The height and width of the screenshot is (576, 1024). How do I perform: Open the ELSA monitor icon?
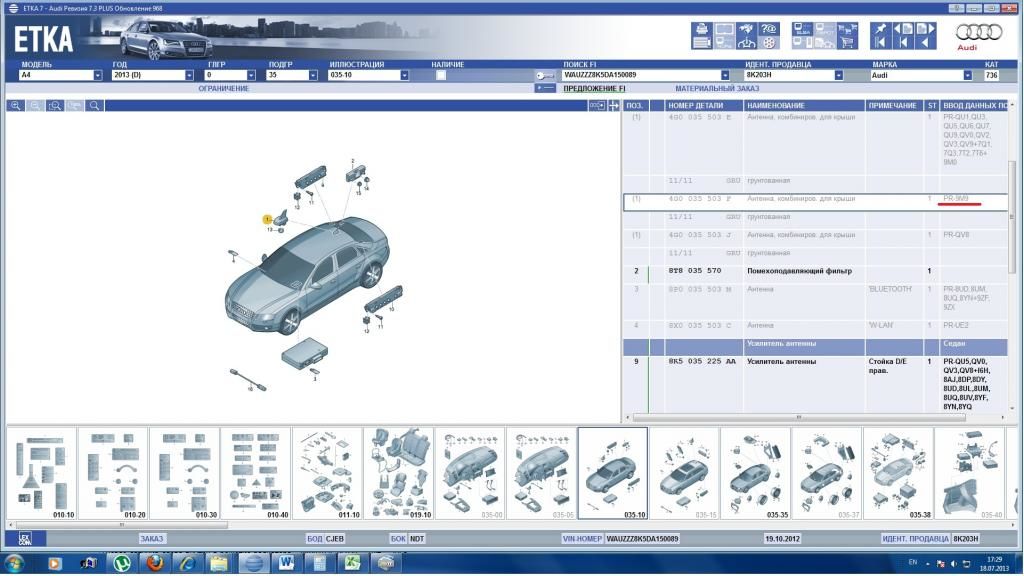[x=802, y=29]
